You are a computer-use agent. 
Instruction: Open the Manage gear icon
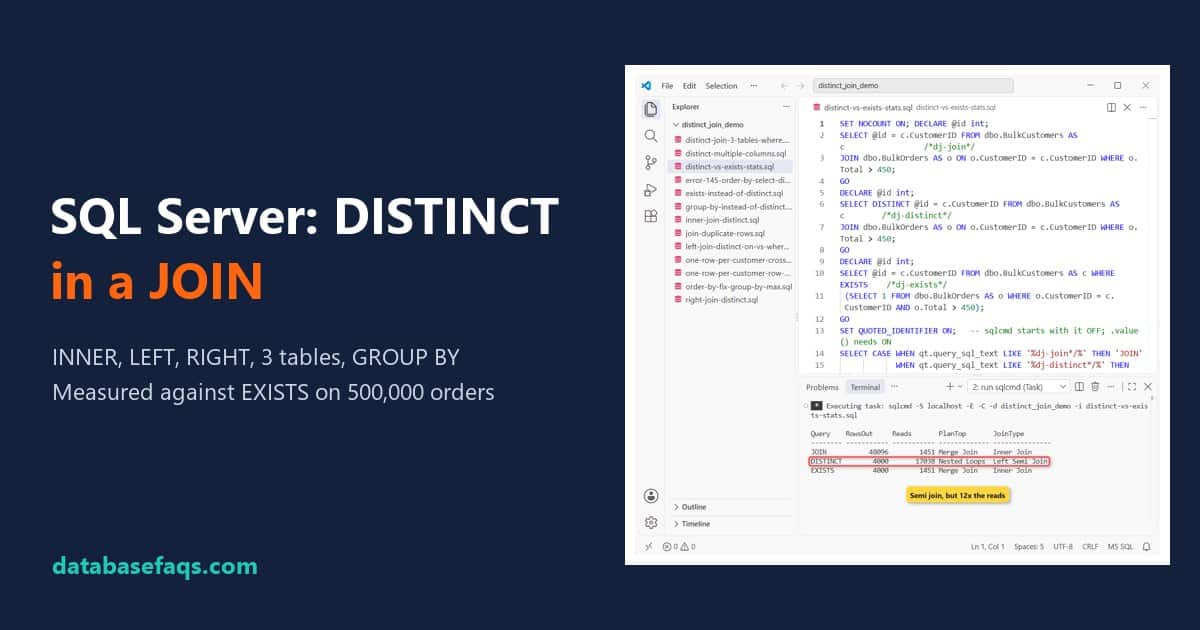651,522
